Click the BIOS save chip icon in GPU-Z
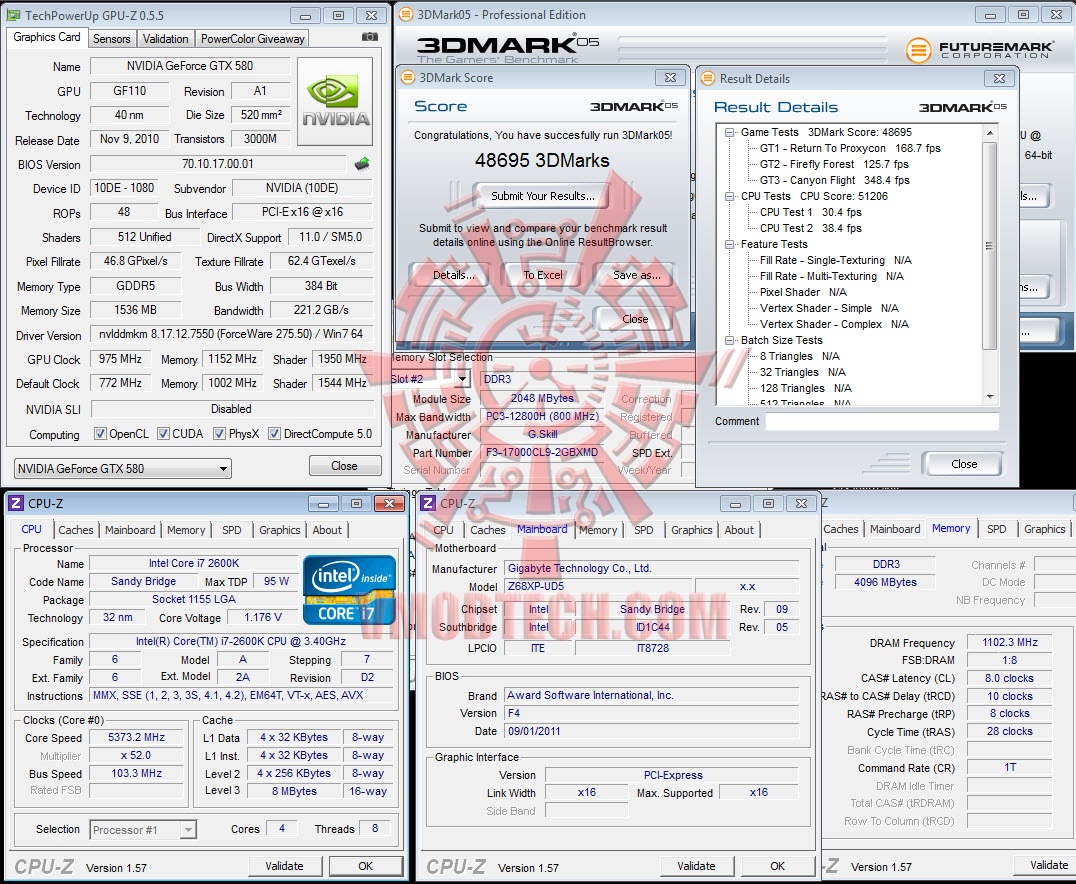Image resolution: width=1076 pixels, height=884 pixels. pyautogui.click(x=362, y=164)
